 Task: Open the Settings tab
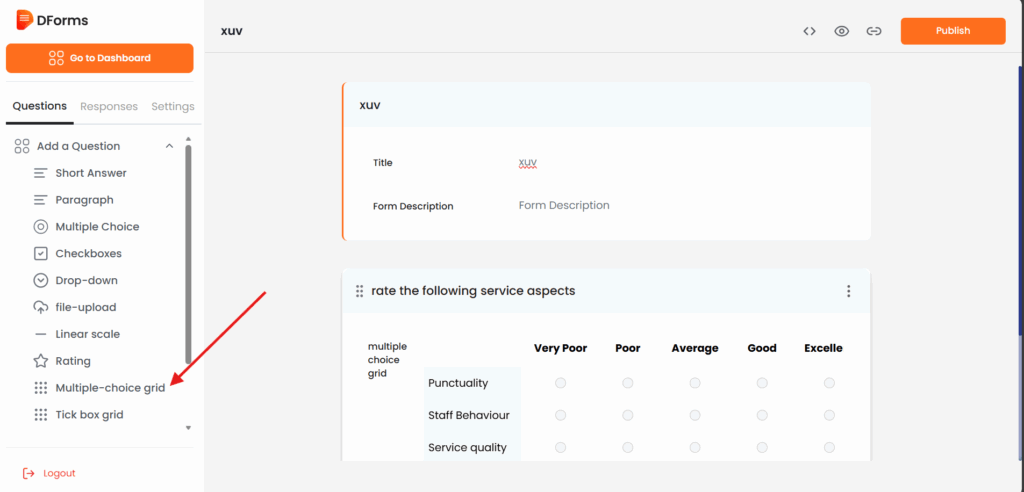[x=173, y=106]
